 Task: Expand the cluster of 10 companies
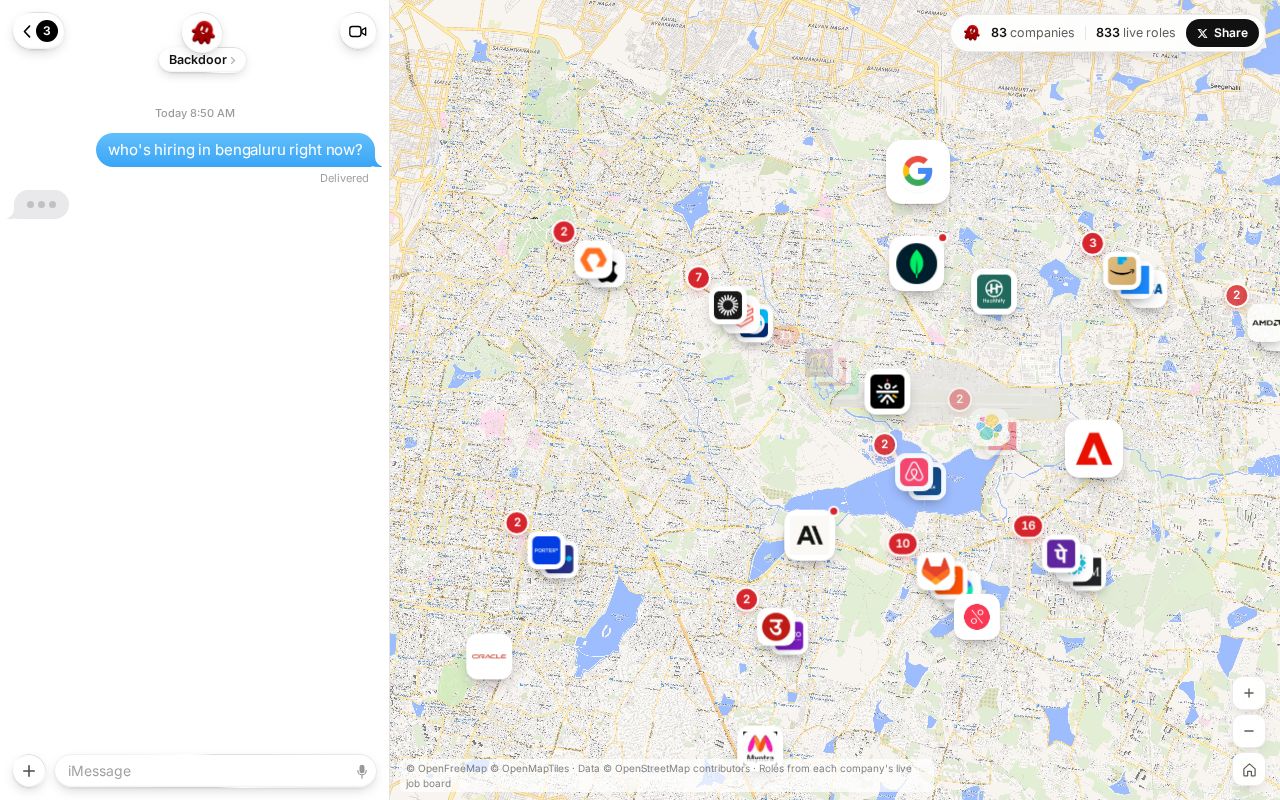coord(902,544)
